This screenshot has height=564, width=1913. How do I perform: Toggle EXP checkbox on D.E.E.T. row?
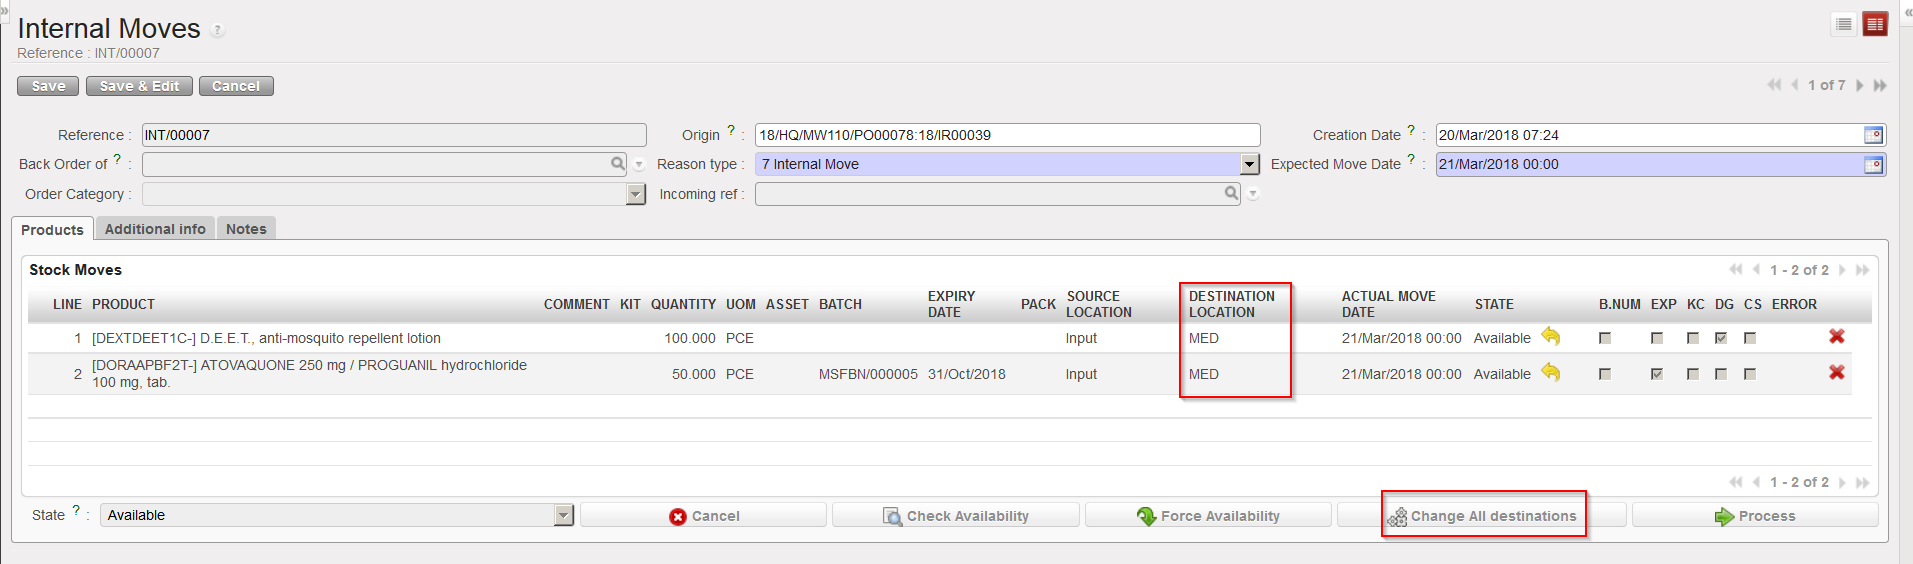pos(1657,338)
